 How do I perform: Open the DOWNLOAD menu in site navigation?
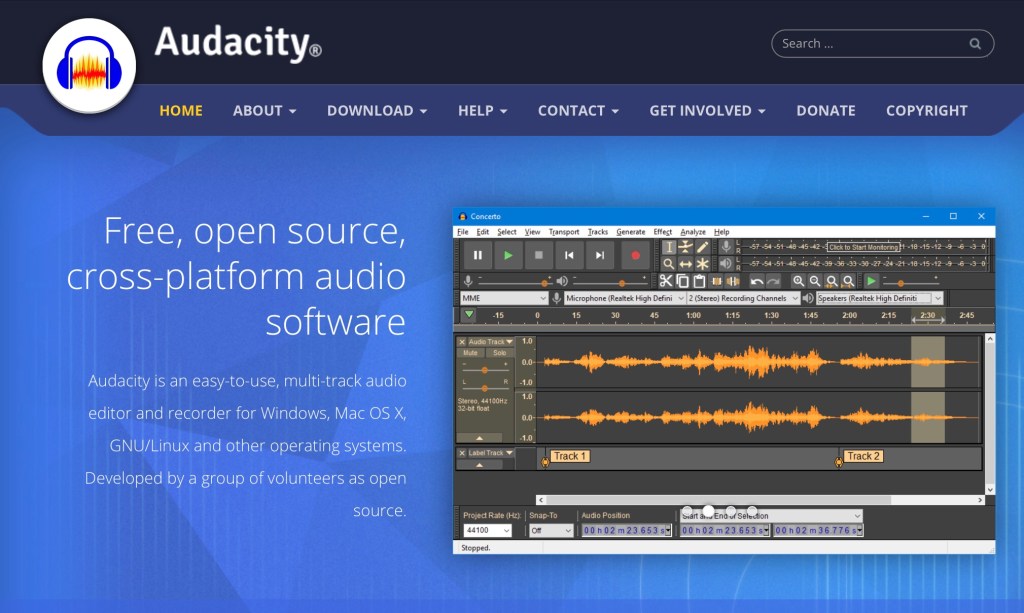(x=377, y=111)
